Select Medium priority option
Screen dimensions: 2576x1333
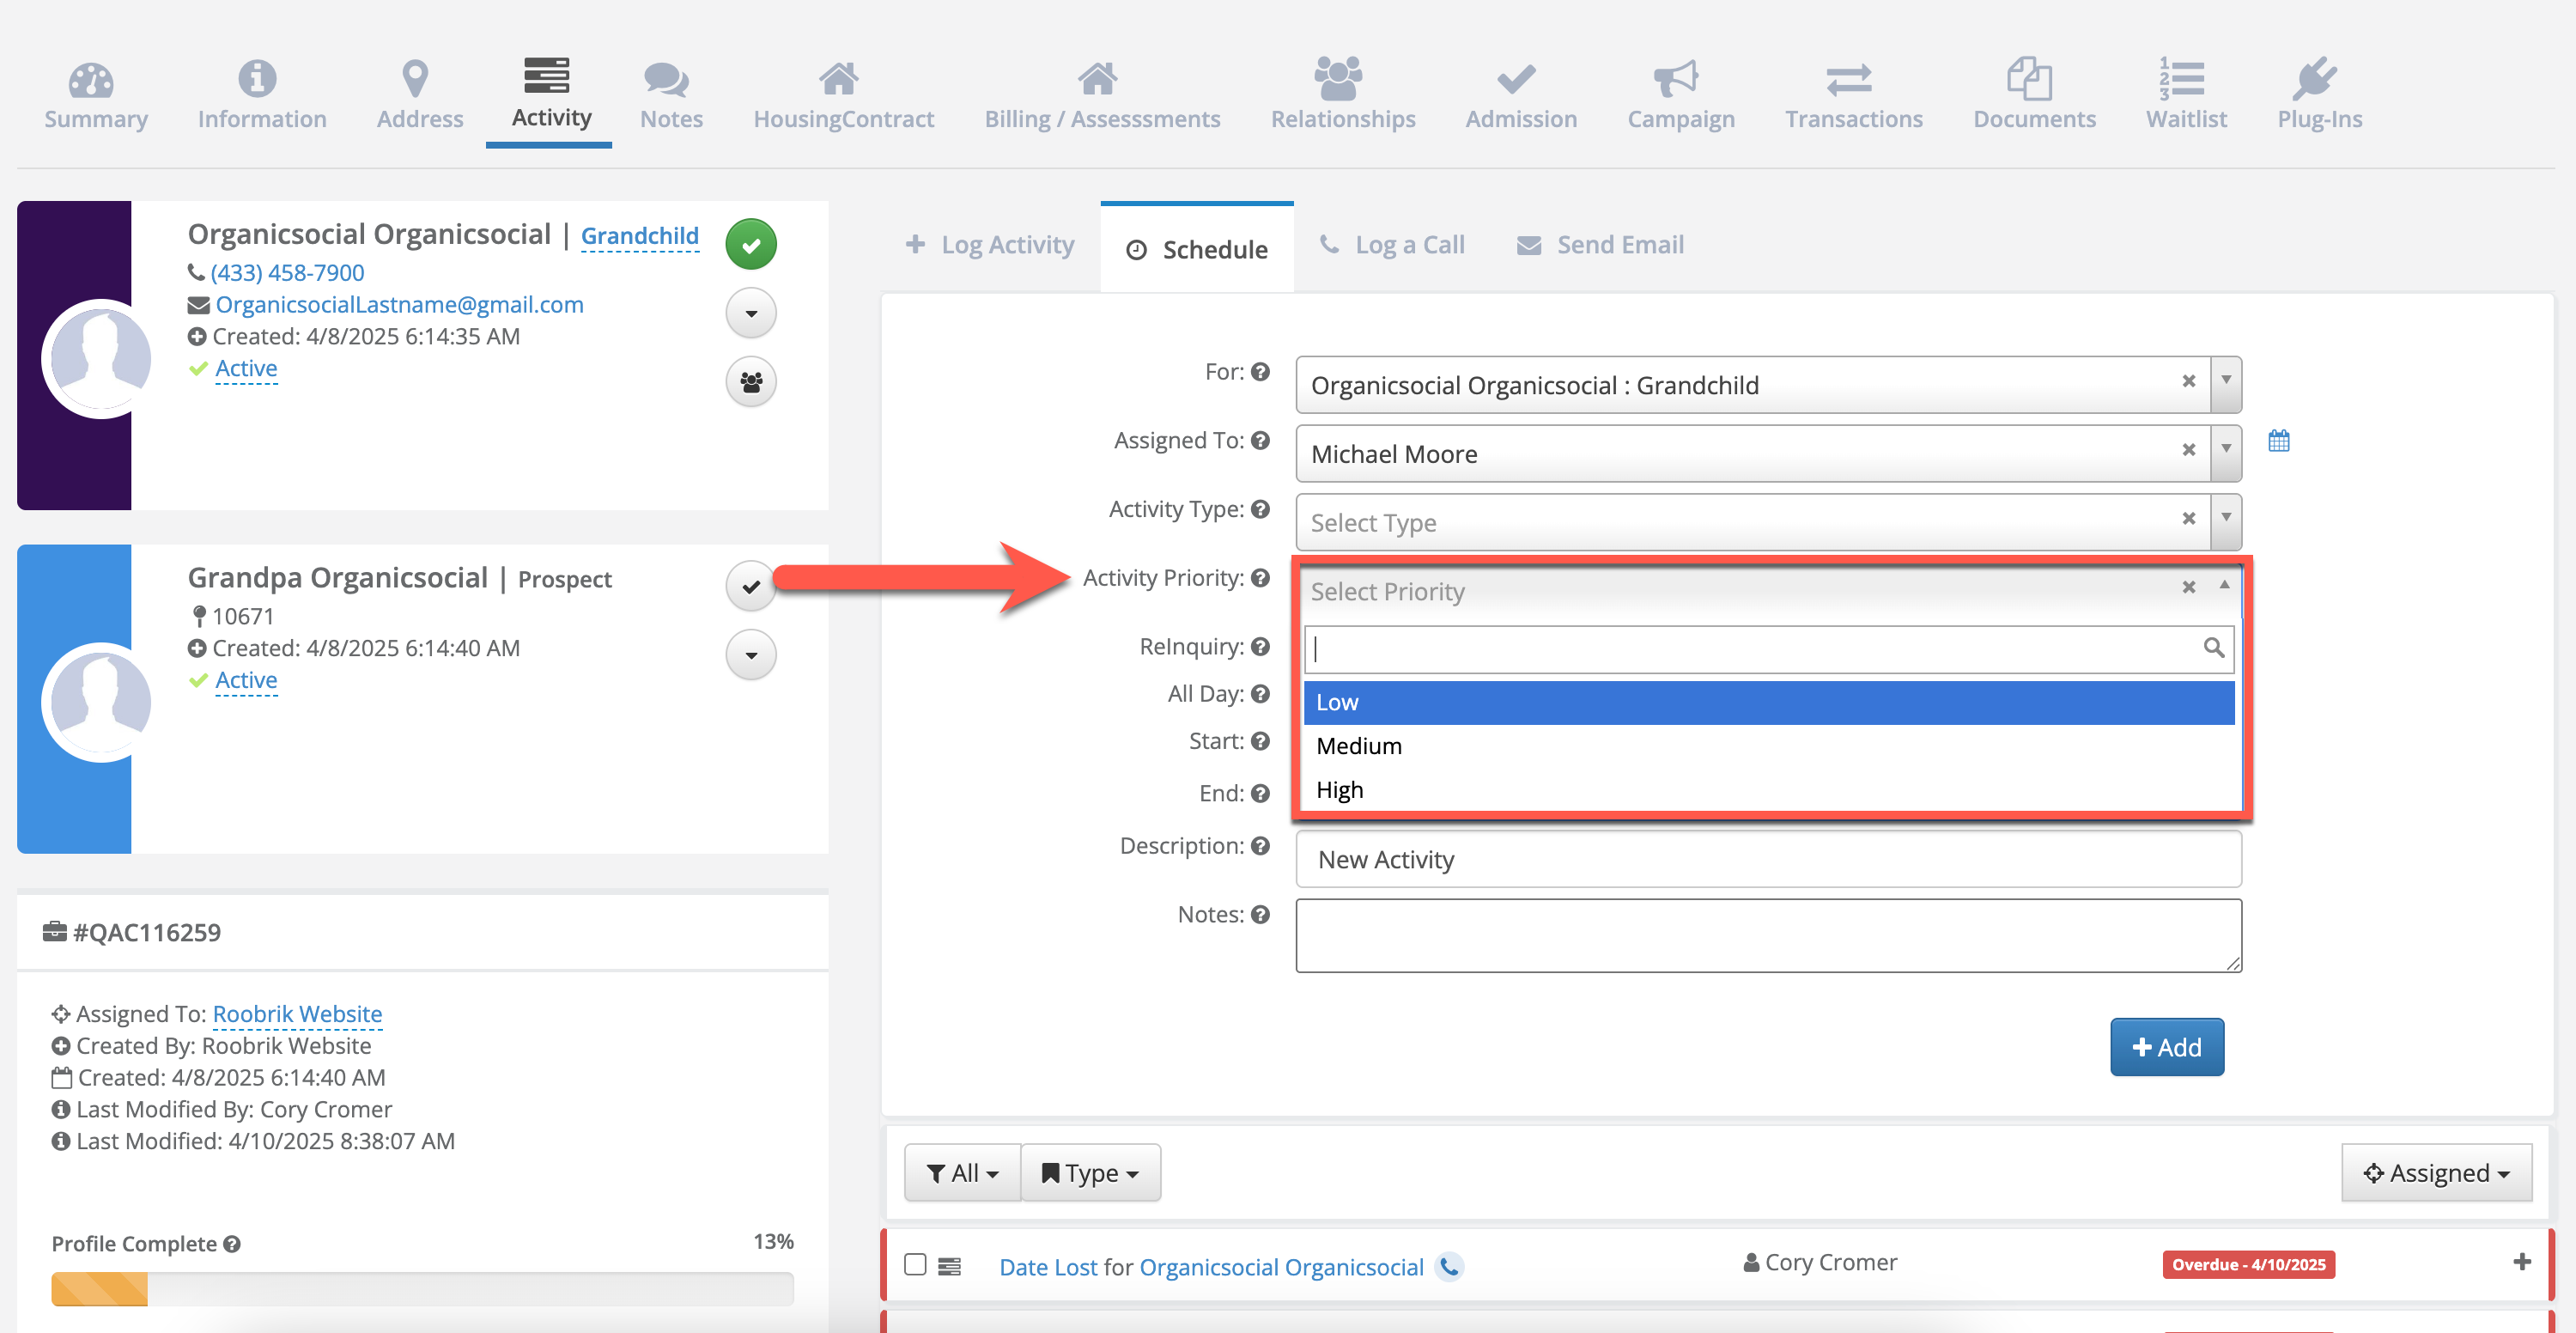click(x=1359, y=746)
